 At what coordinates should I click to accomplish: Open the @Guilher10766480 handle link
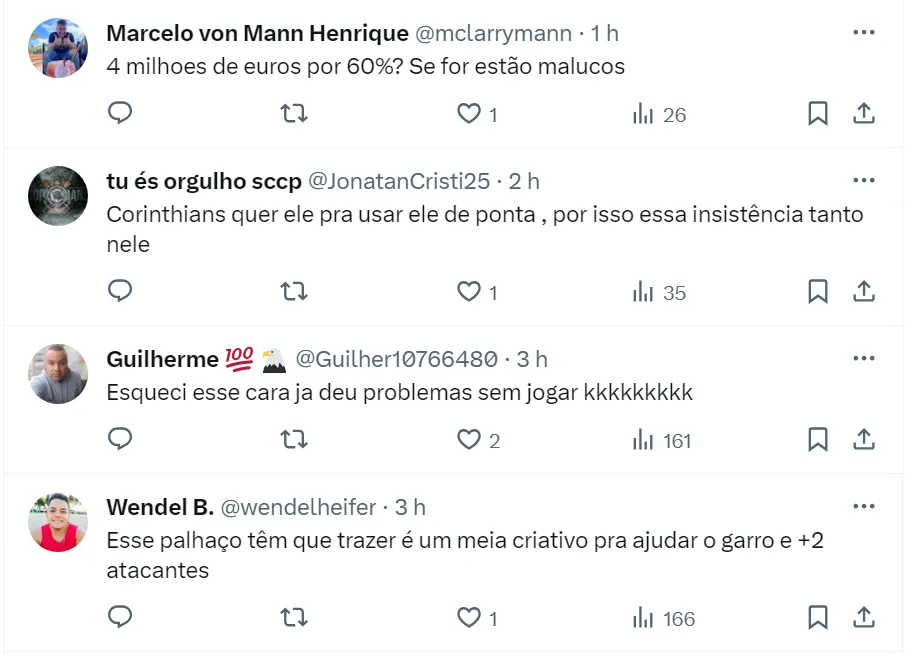click(396, 359)
